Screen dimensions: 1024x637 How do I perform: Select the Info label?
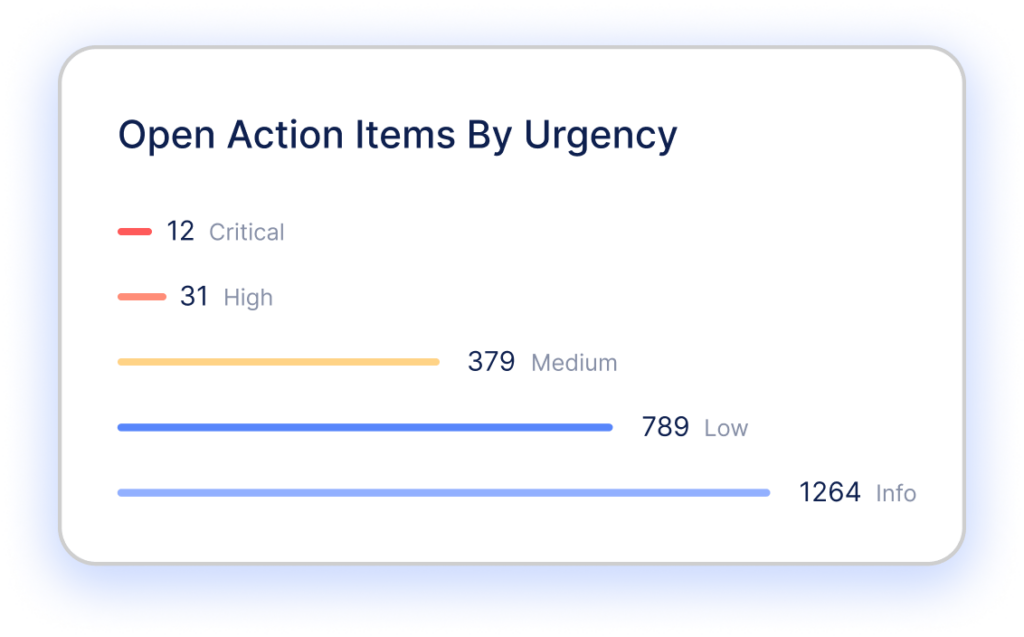pos(896,494)
